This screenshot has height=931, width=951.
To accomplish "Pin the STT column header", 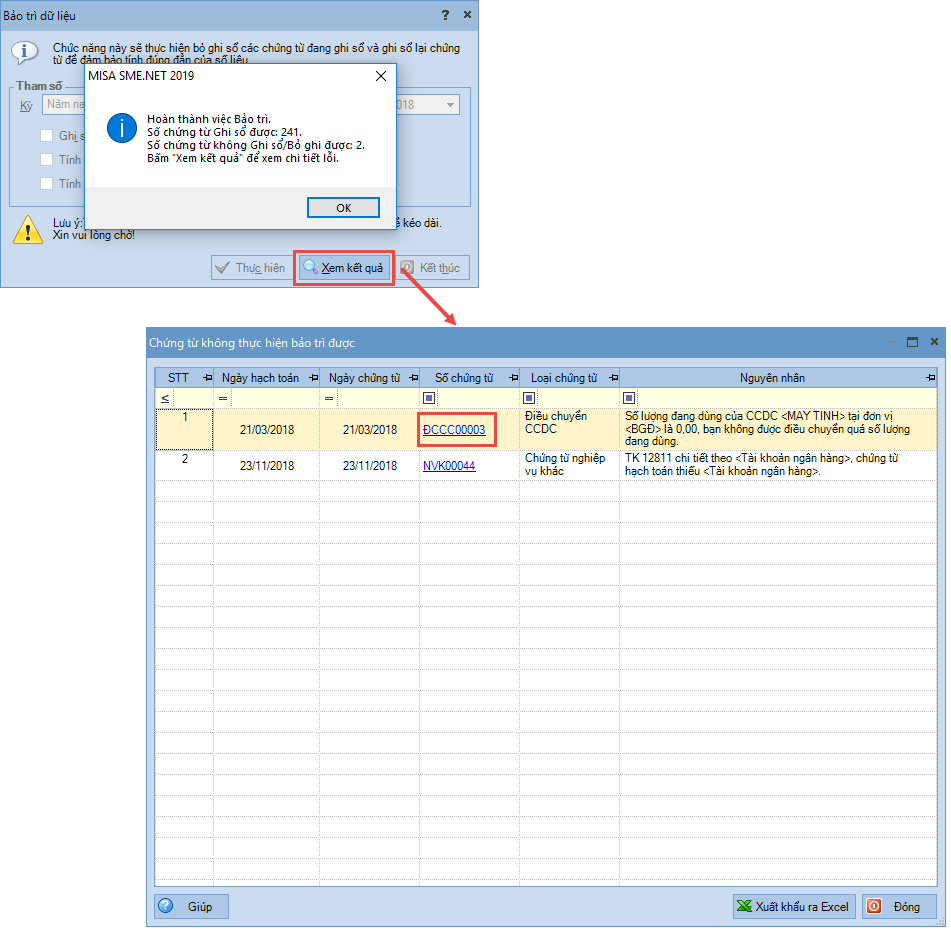I will click(207, 378).
